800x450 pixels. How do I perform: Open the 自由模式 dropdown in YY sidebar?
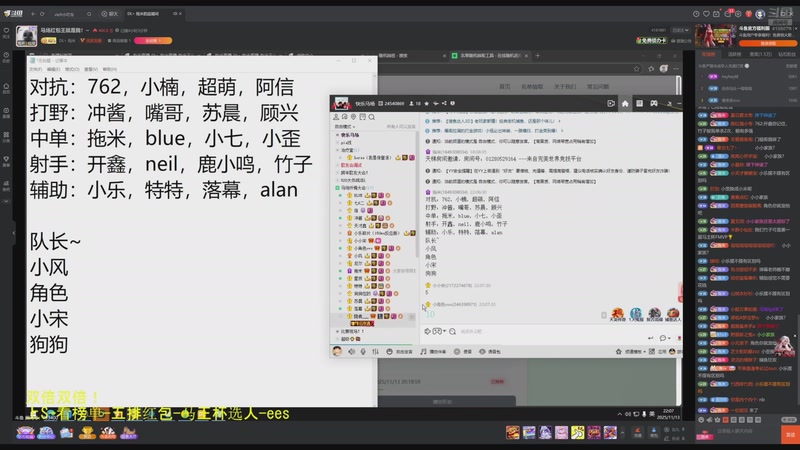coord(345,127)
